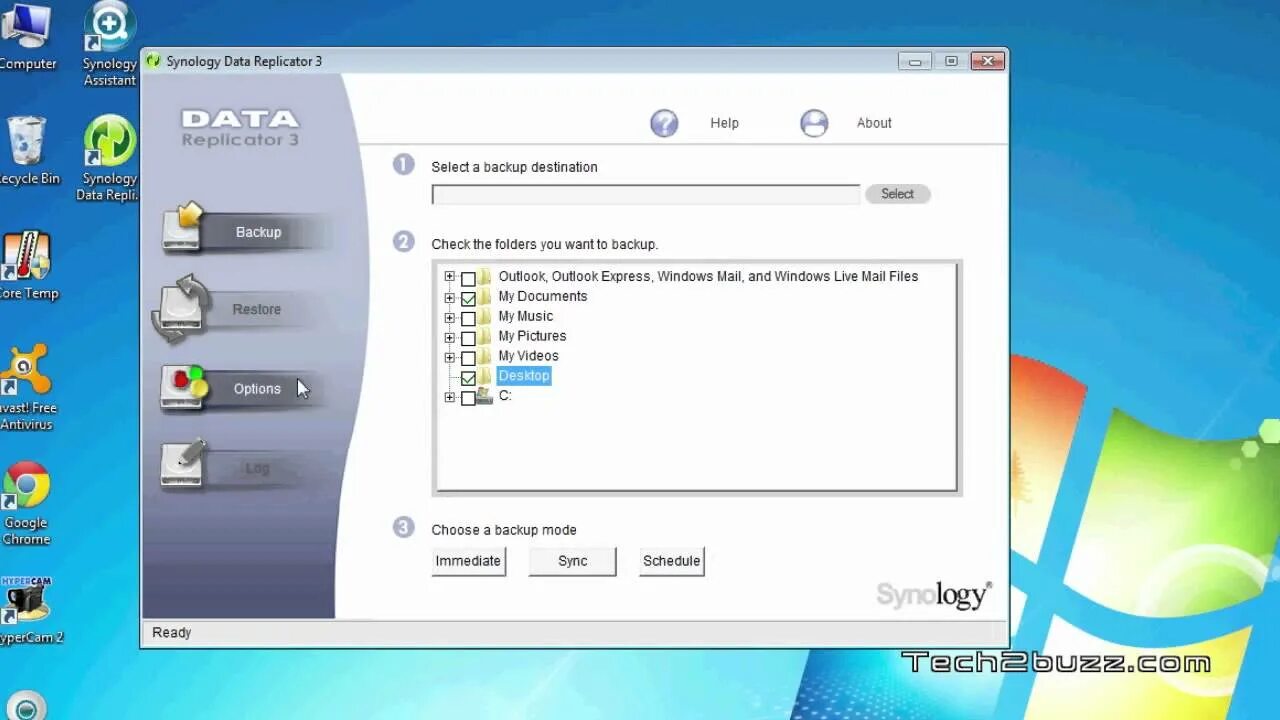Viewport: 1280px width, 720px height.
Task: Enable backup of the C: drive
Action: [x=468, y=396]
